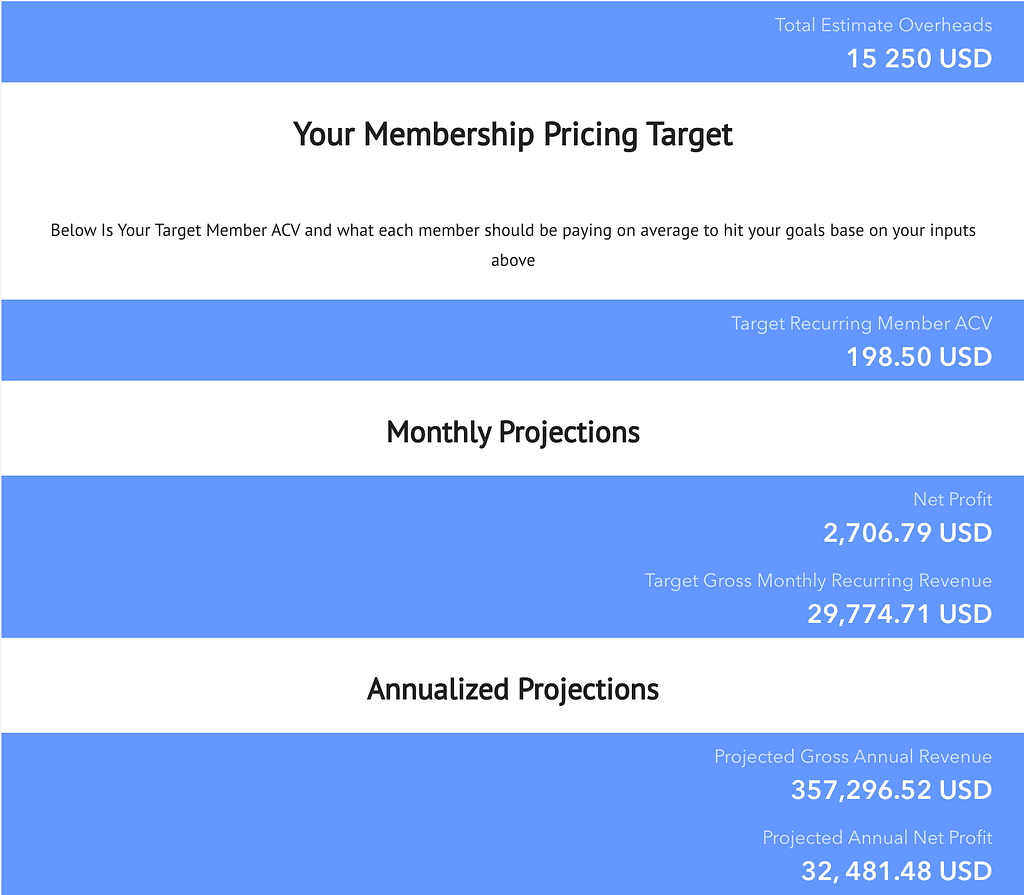Click the word 'above' beneath the description
Screen dimensions: 1024x895
[513, 261]
